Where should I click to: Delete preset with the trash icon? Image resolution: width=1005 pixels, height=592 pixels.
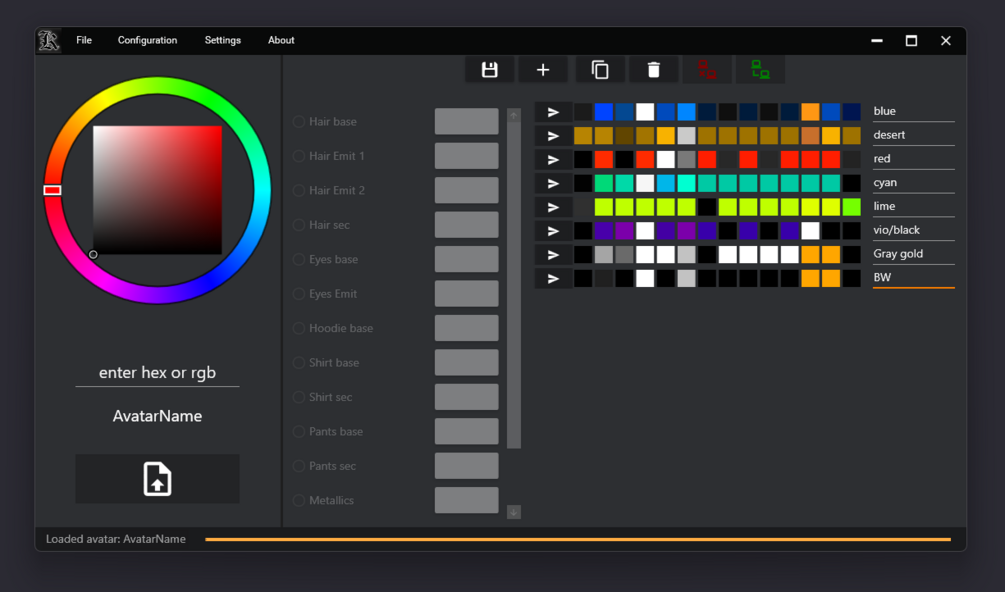pyautogui.click(x=653, y=70)
